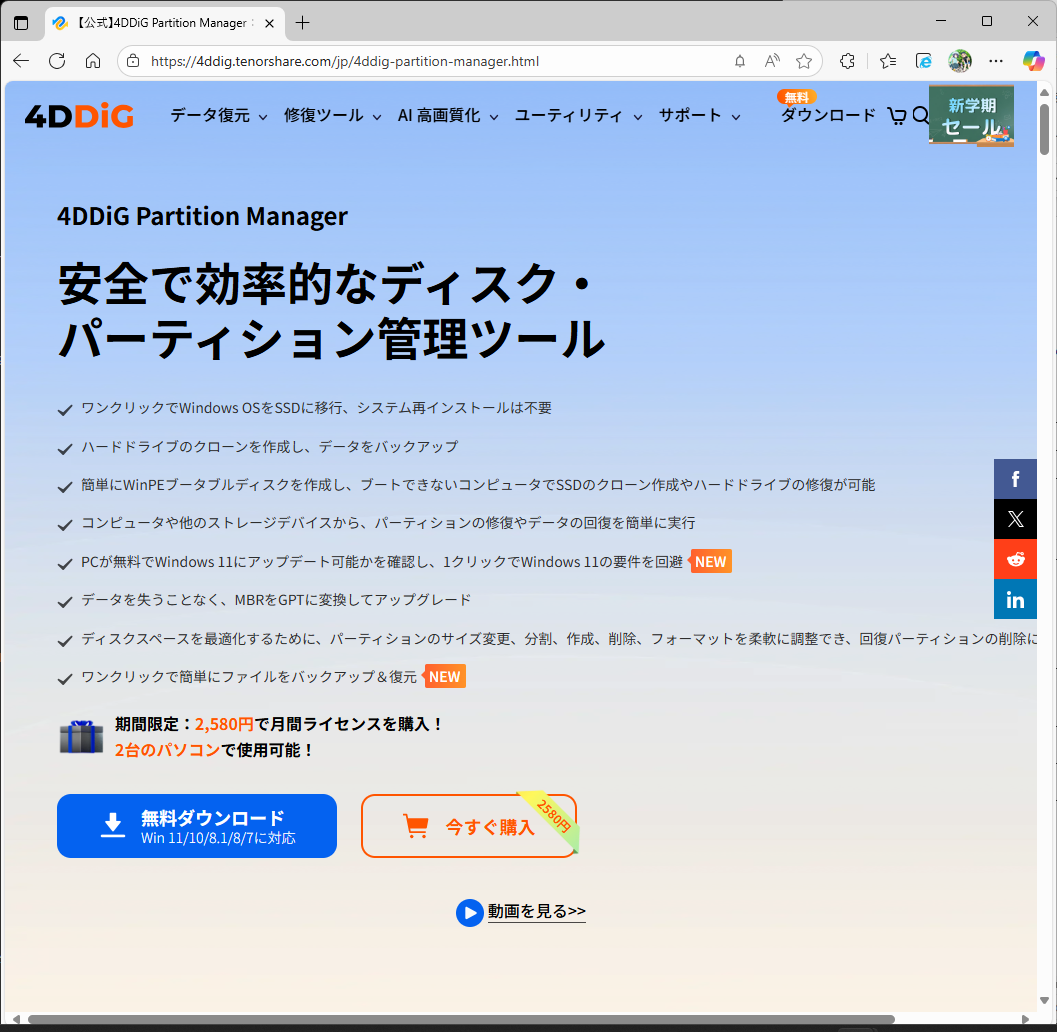The image size is (1057, 1032).
Task: Click the text 2台のパソコンで使用可能！
Action: [x=214, y=750]
